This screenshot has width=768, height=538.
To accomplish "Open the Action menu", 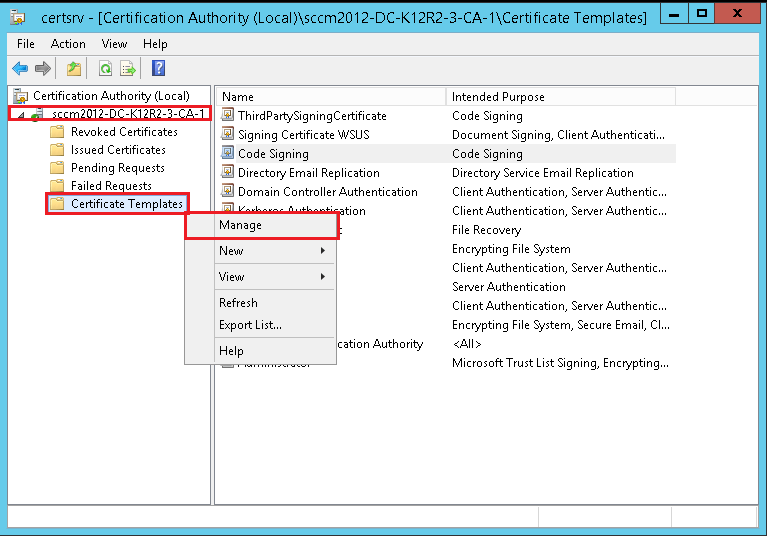I will [x=68, y=44].
